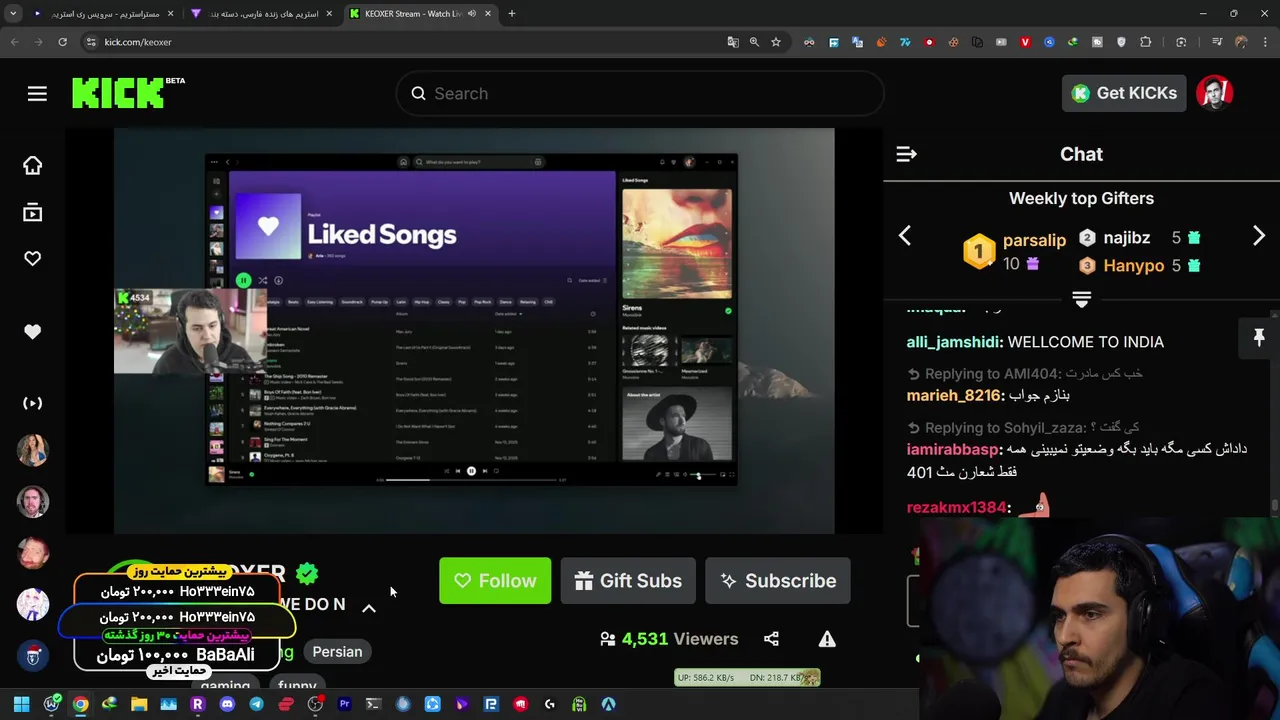Open the Windows Start menu
Viewport: 1280px width, 720px height.
[21, 704]
